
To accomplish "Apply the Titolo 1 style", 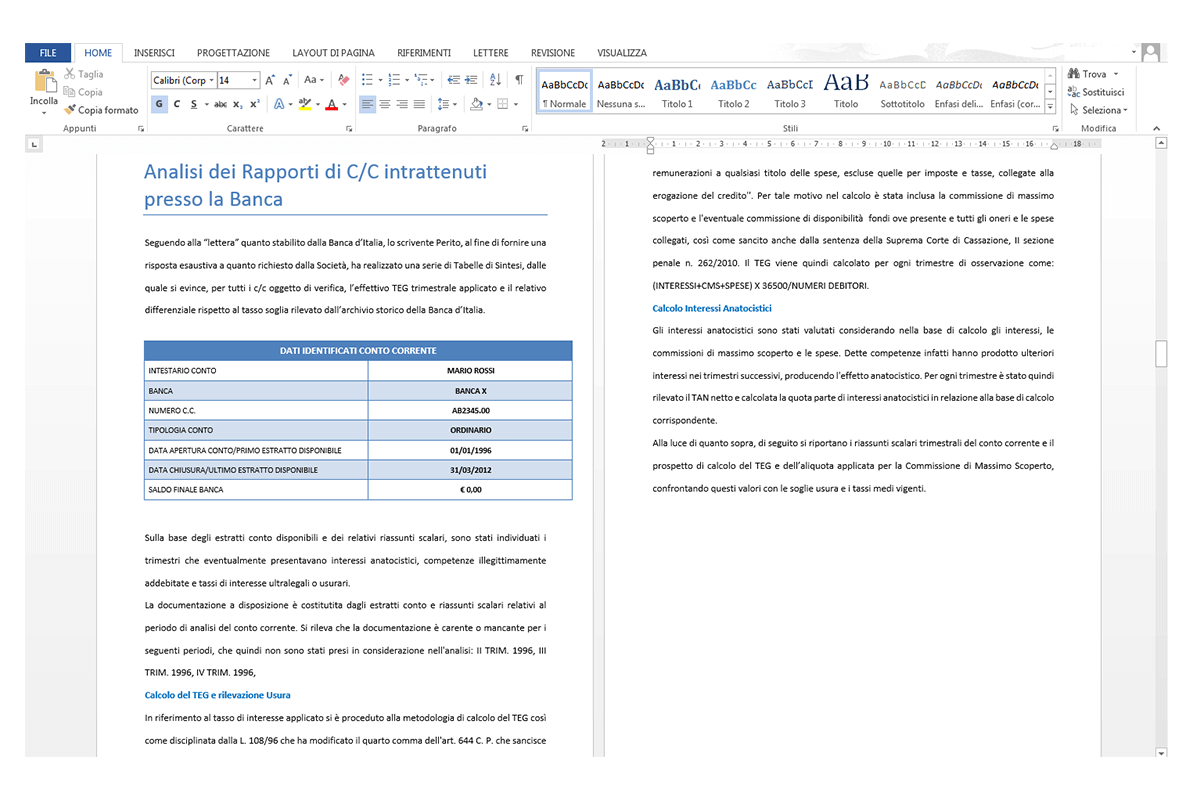I will 677,91.
